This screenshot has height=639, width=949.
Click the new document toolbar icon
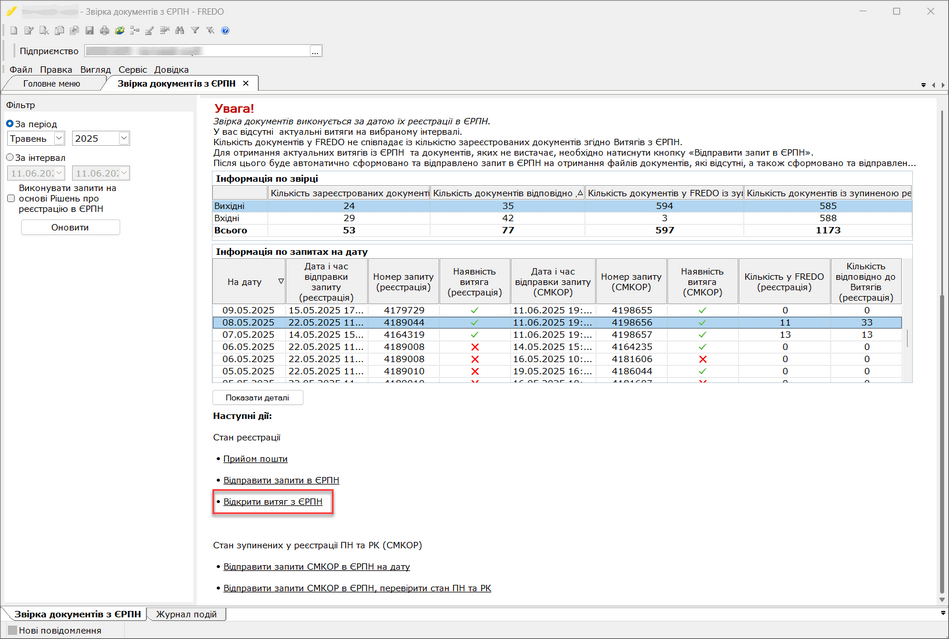13,30
